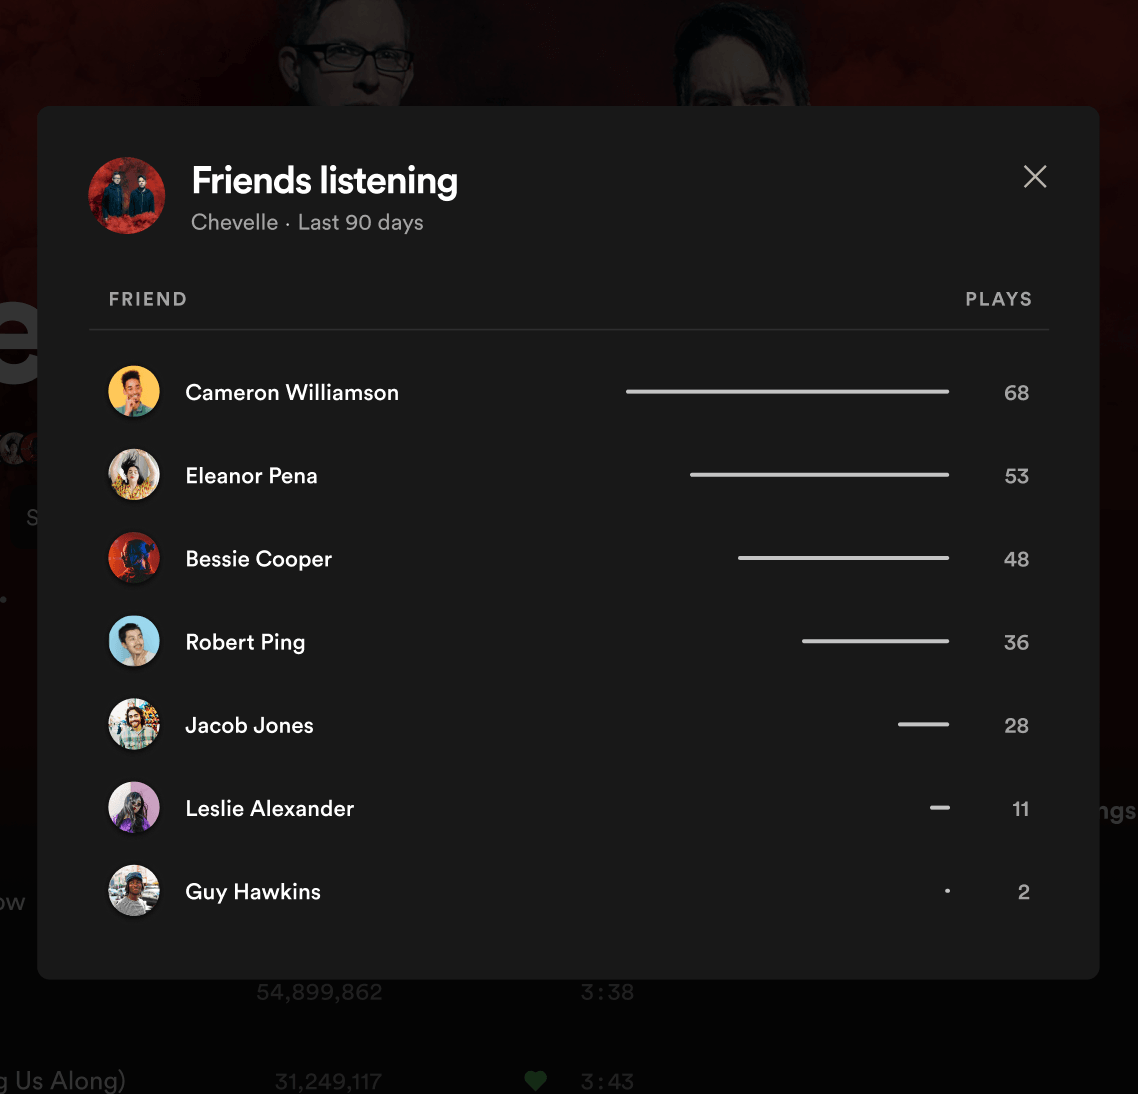Click Cameron Williamson's plays progress bar

click(x=787, y=392)
